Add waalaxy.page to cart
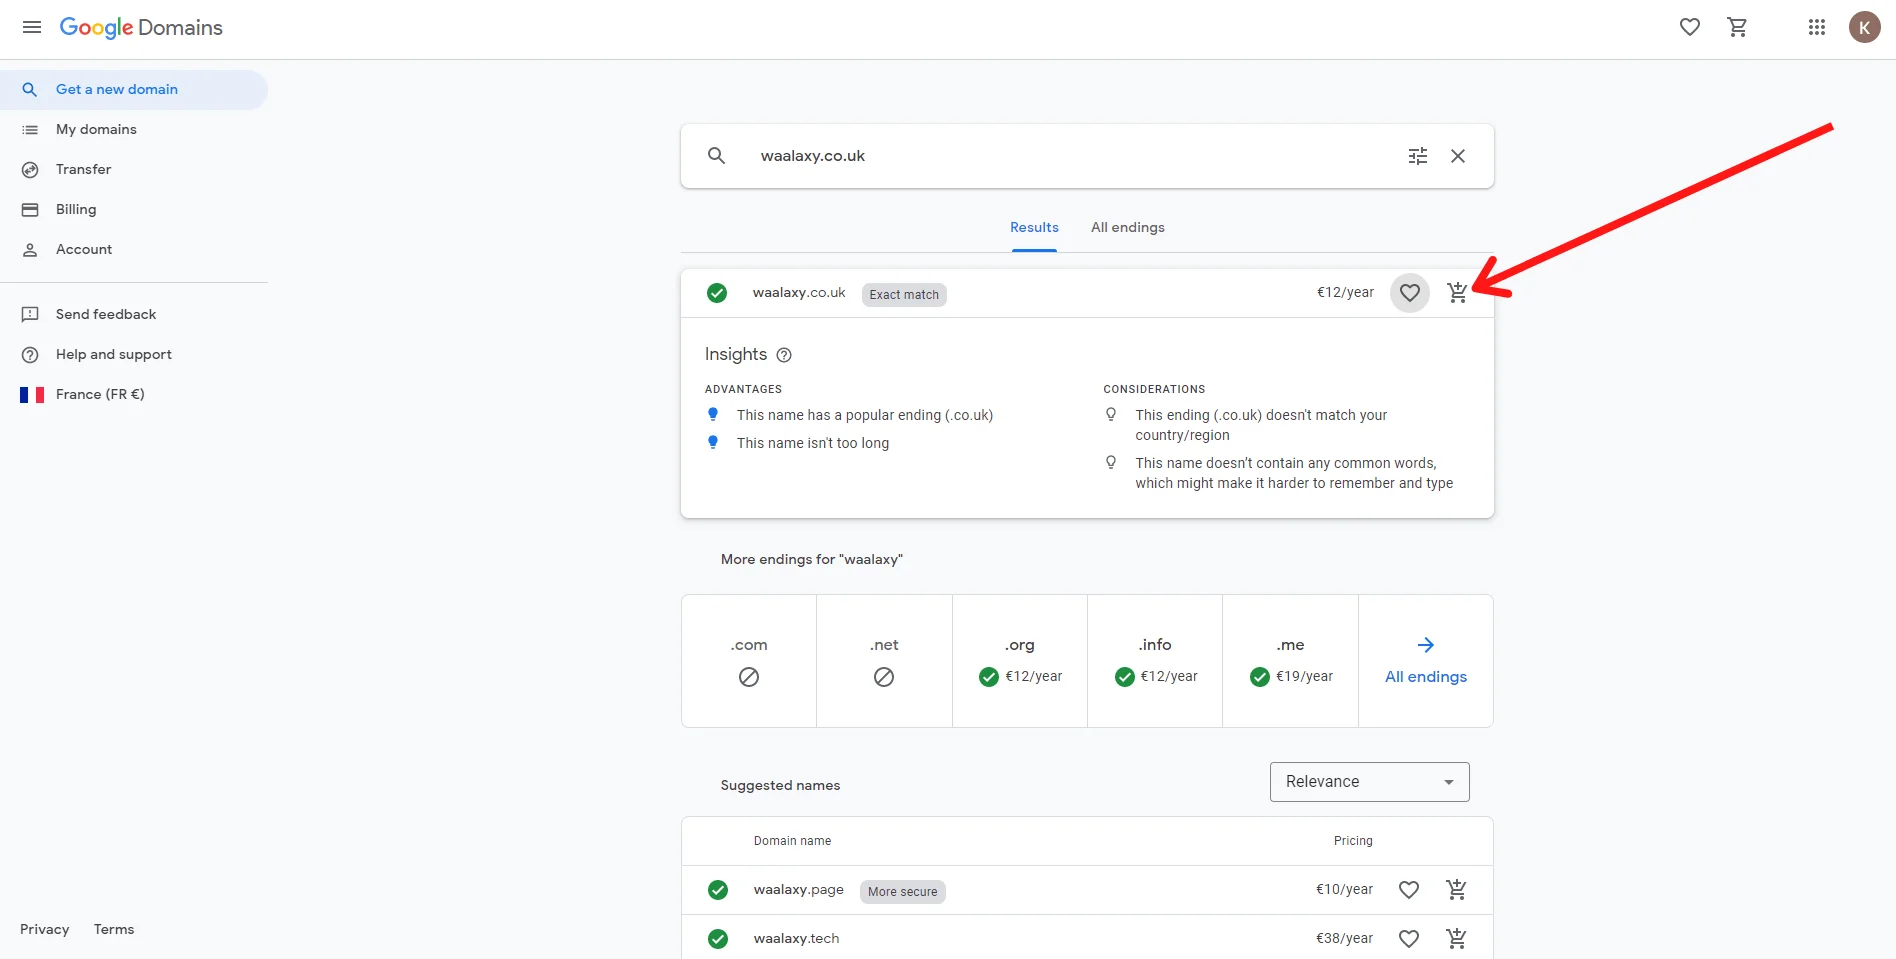This screenshot has width=1896, height=959. click(x=1457, y=889)
